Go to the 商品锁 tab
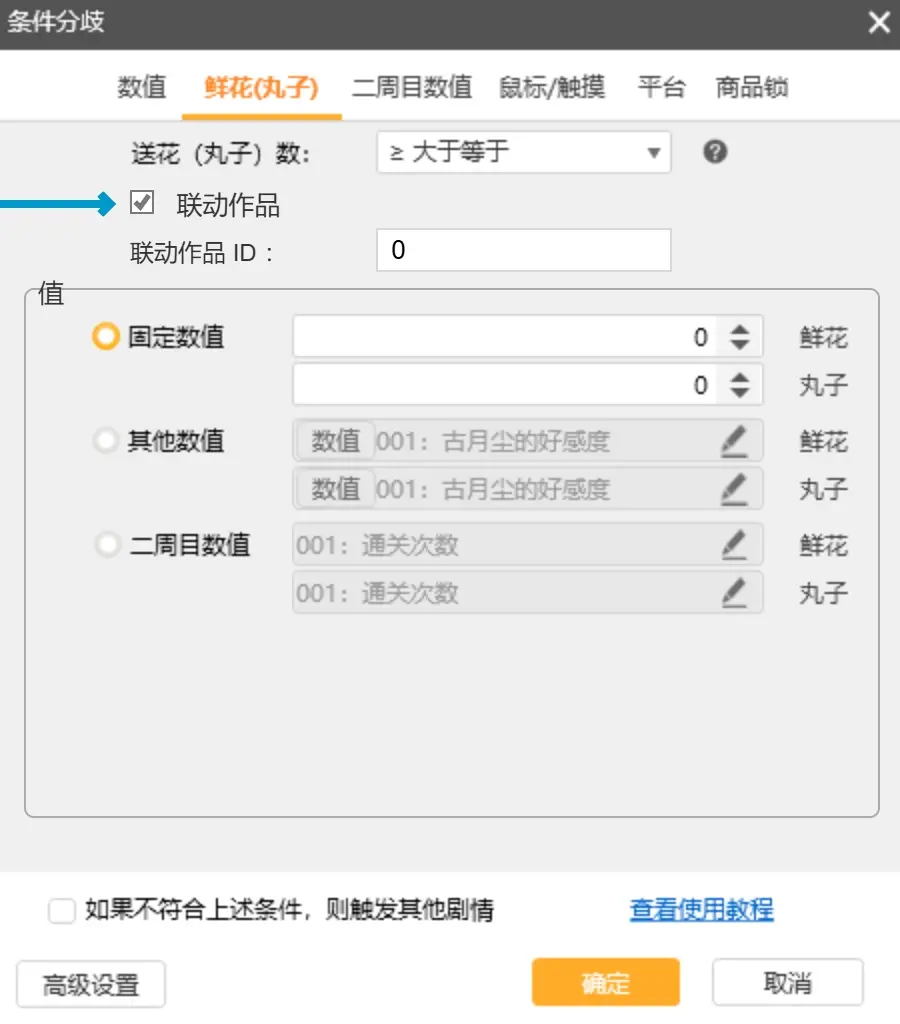The height and width of the screenshot is (1024, 900). click(x=752, y=87)
